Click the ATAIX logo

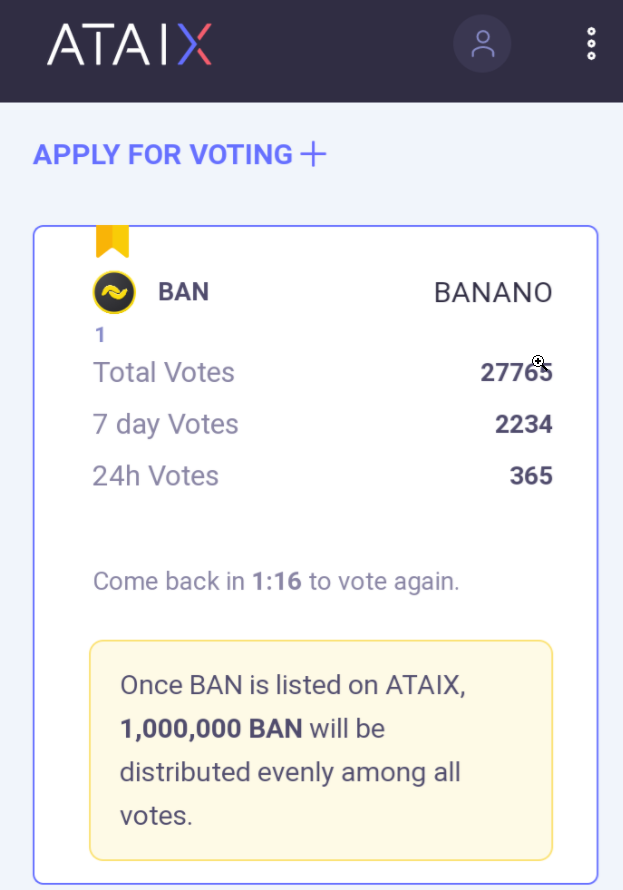pyautogui.click(x=129, y=44)
